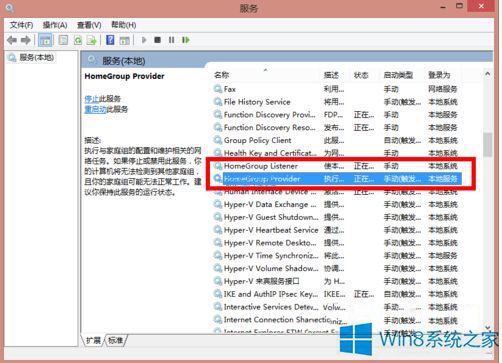Open the Help question-mark toolbar icon
The width and height of the screenshot is (502, 363).
(110, 40)
